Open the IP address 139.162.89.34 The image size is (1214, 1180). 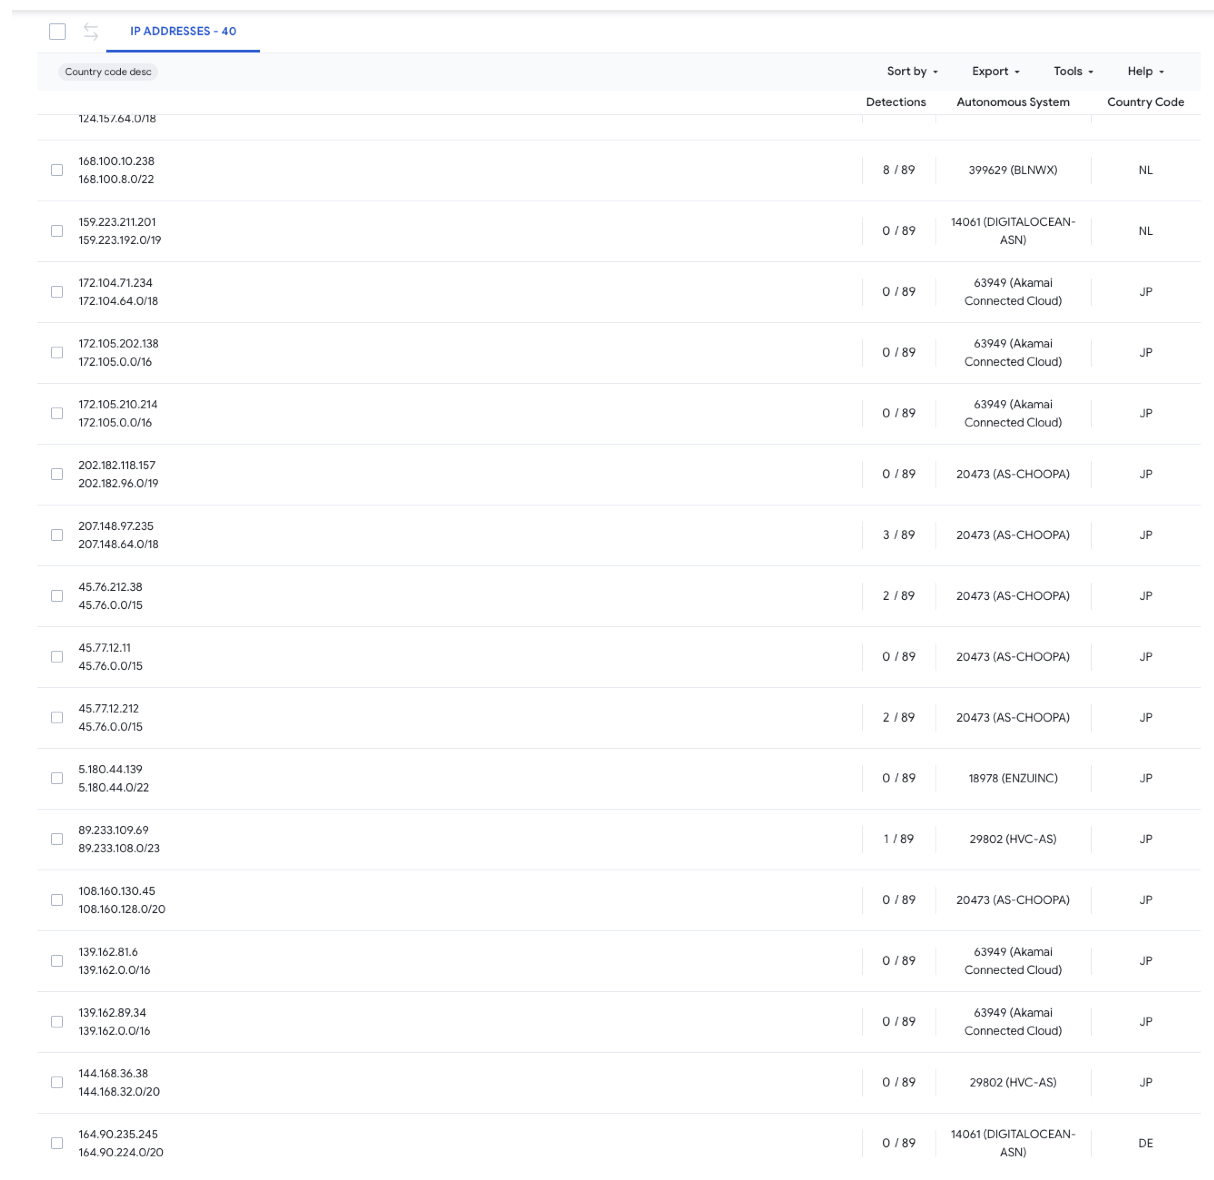112,1013
